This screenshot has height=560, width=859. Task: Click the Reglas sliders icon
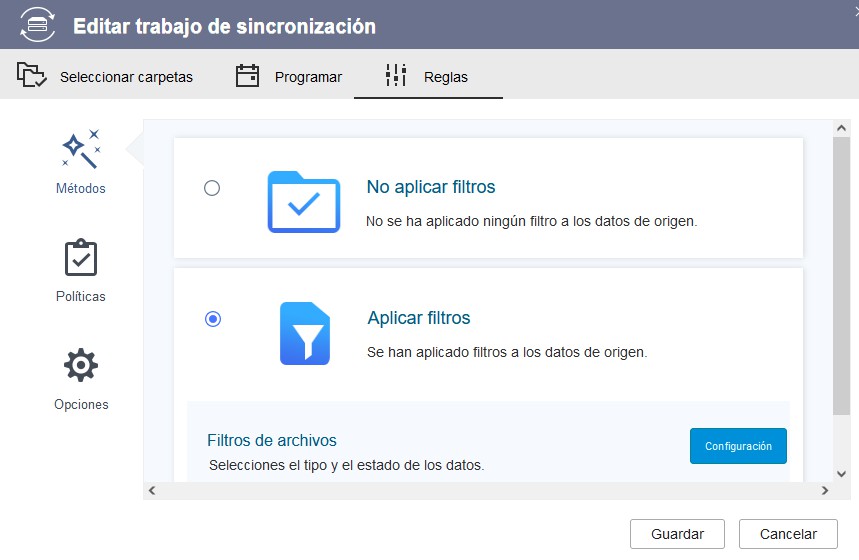point(396,76)
